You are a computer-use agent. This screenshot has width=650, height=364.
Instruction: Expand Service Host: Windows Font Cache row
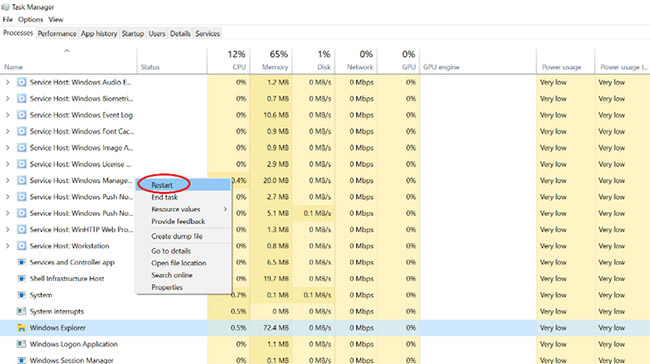tap(7, 131)
